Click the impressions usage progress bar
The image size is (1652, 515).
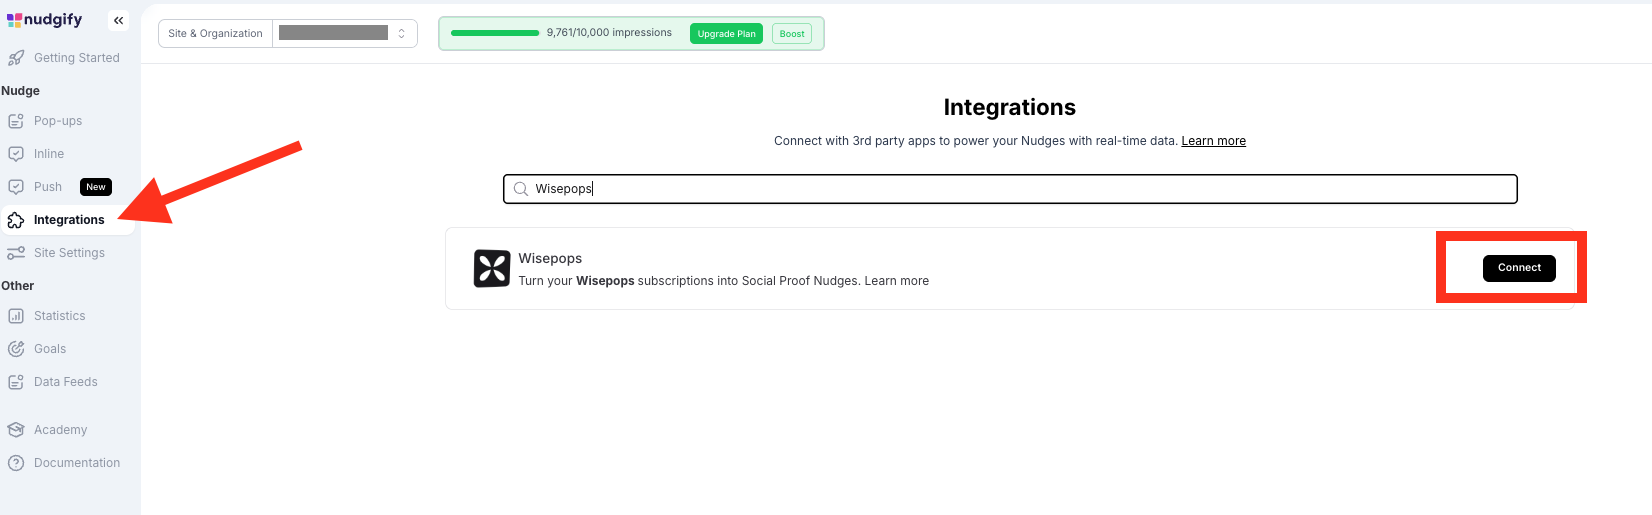(495, 33)
